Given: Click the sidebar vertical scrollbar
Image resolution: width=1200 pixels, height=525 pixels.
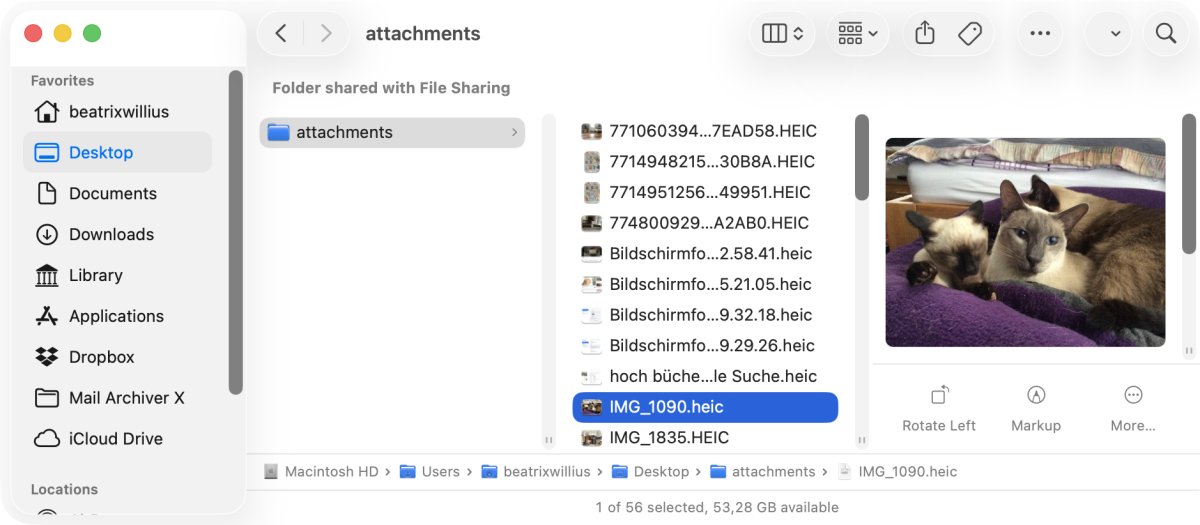Looking at the screenshot, I should click(x=236, y=231).
